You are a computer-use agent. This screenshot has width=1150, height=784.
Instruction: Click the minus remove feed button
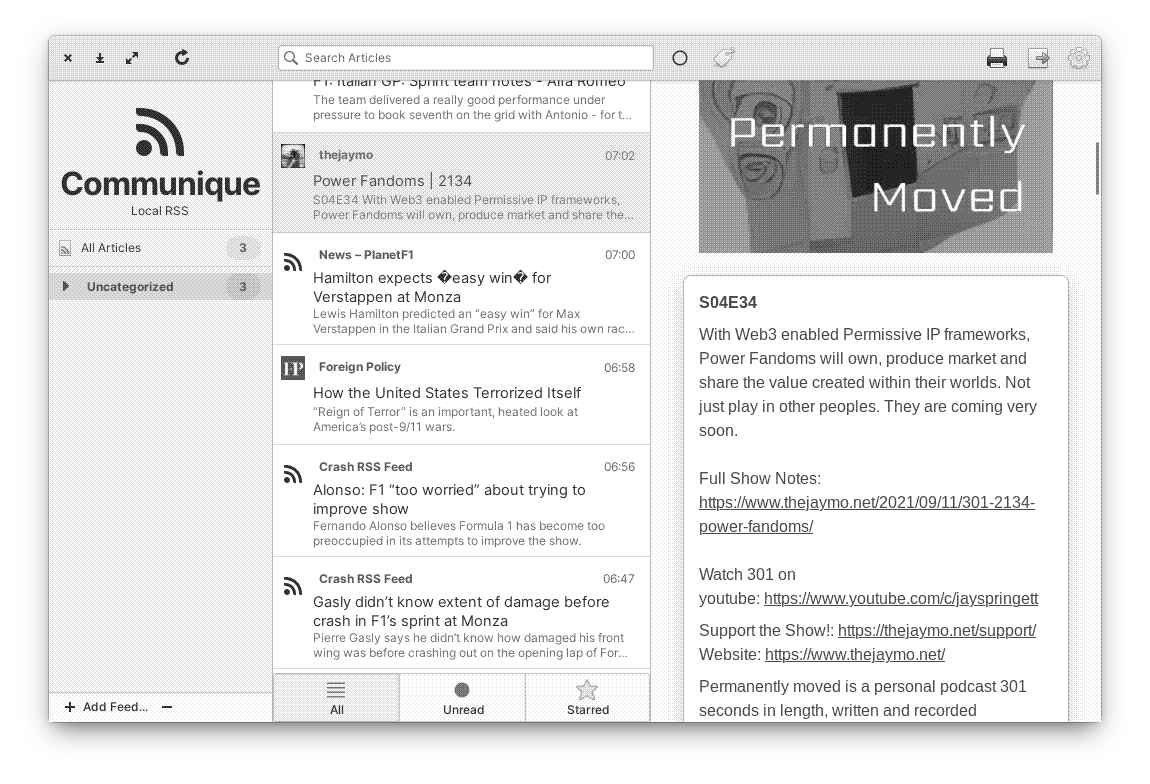point(167,707)
